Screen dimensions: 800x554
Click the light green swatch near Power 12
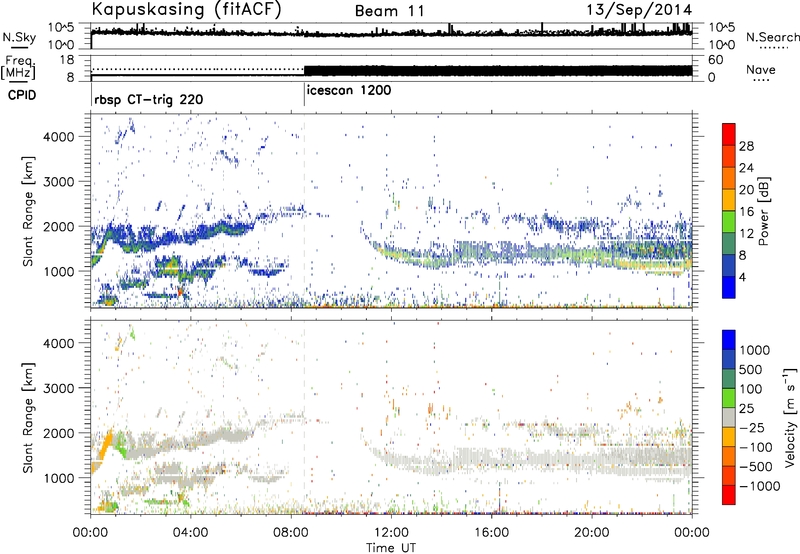729,221
